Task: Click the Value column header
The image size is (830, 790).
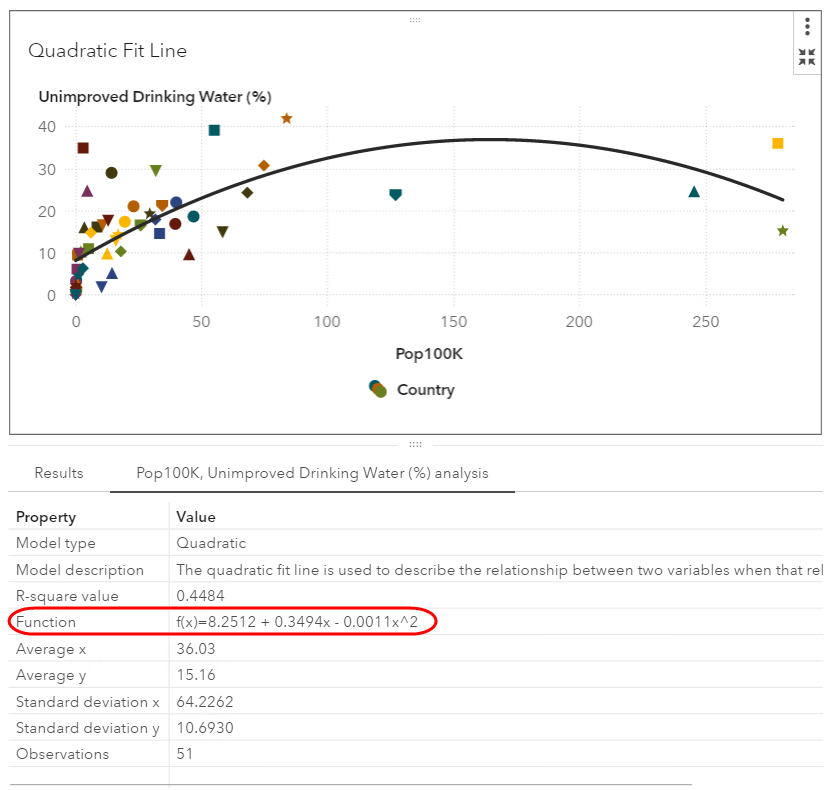Action: point(195,517)
